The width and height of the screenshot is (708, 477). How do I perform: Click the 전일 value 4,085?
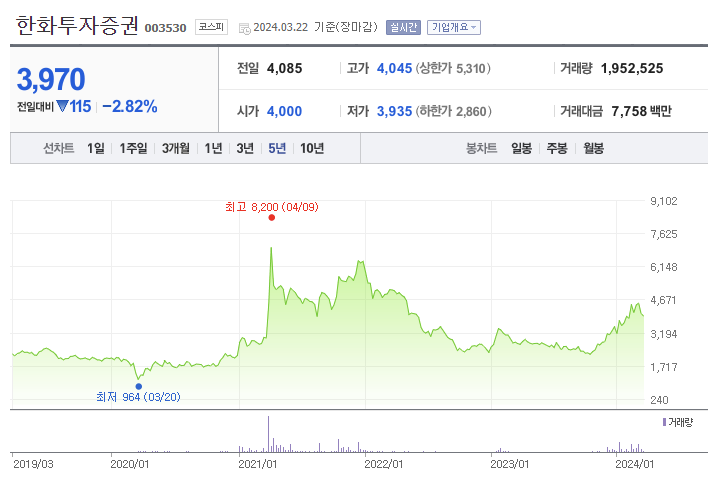pos(284,69)
